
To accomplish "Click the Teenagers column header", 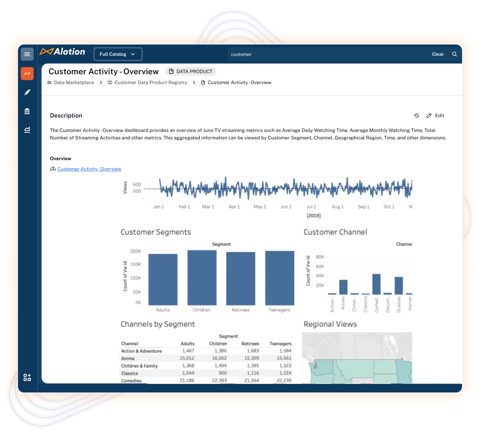I will [x=280, y=344].
